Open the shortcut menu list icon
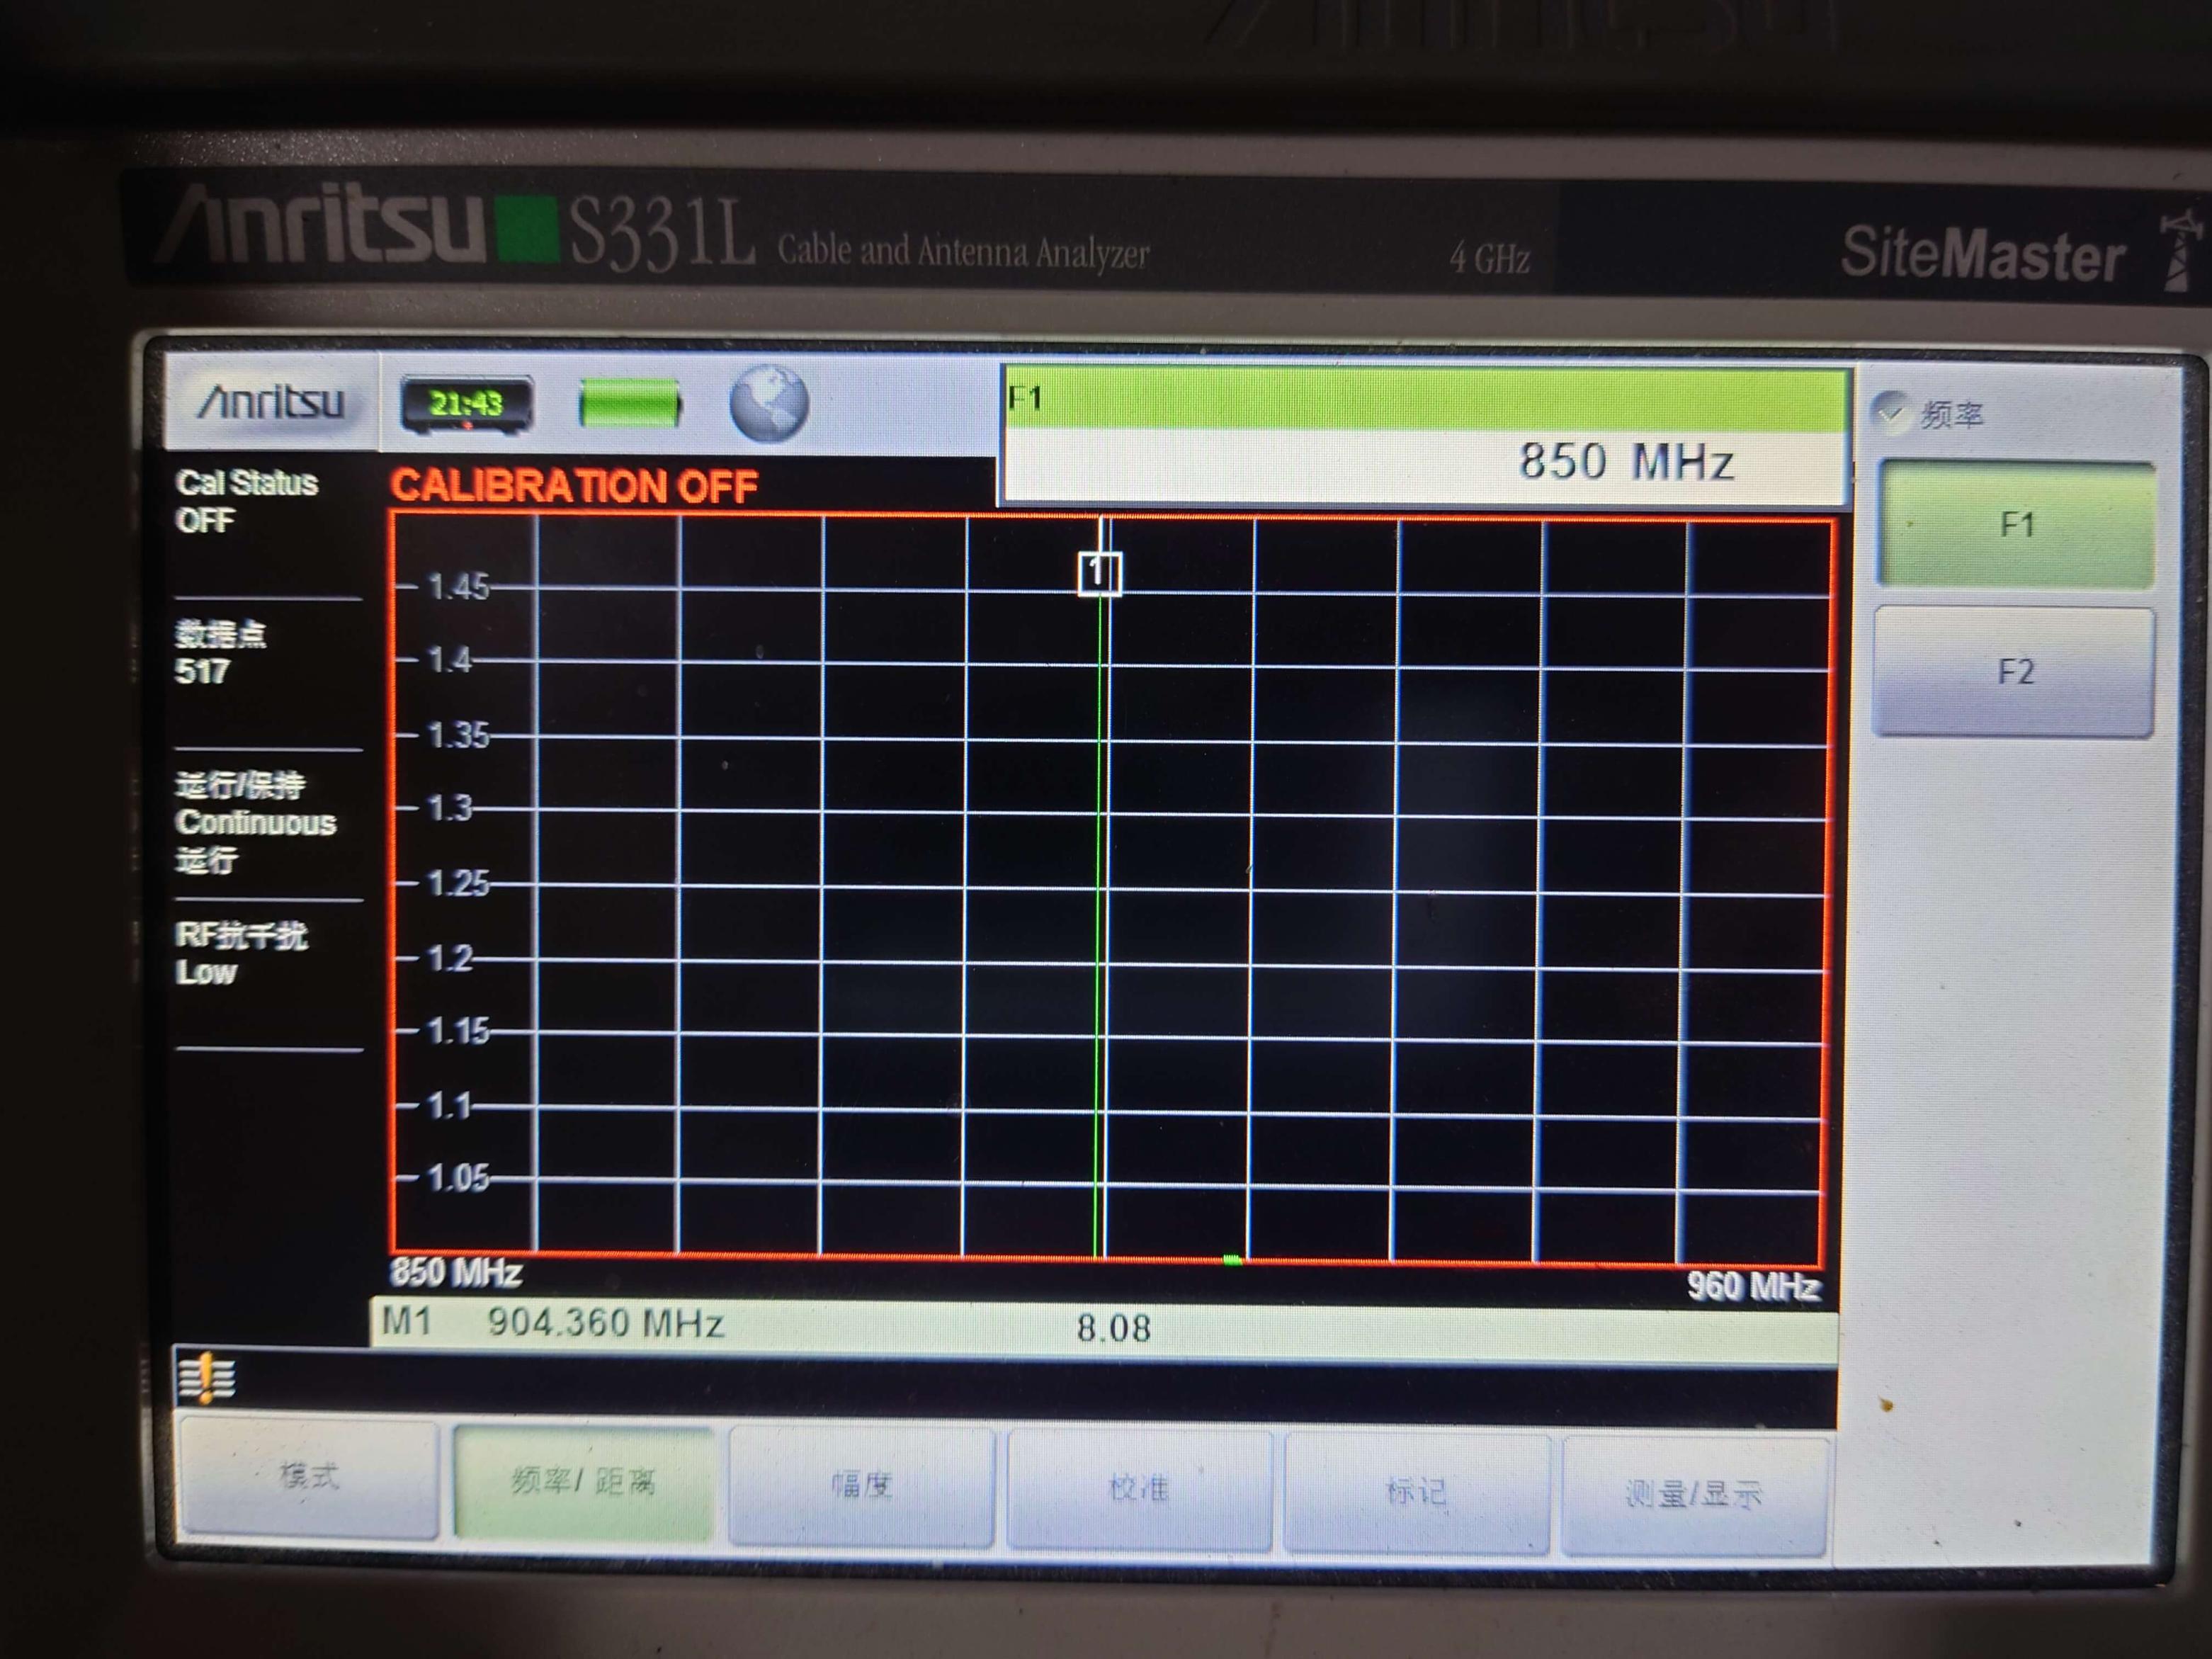The image size is (2212, 1659). (207, 1378)
